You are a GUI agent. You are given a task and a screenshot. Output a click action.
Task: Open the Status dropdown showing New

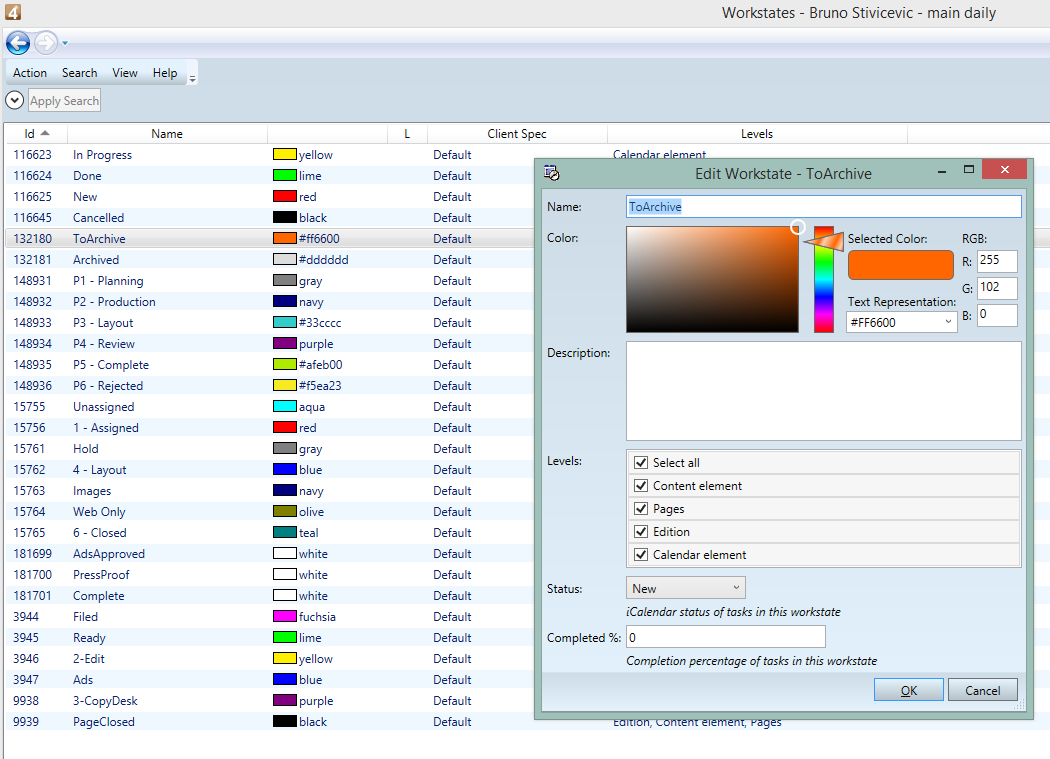pos(685,588)
